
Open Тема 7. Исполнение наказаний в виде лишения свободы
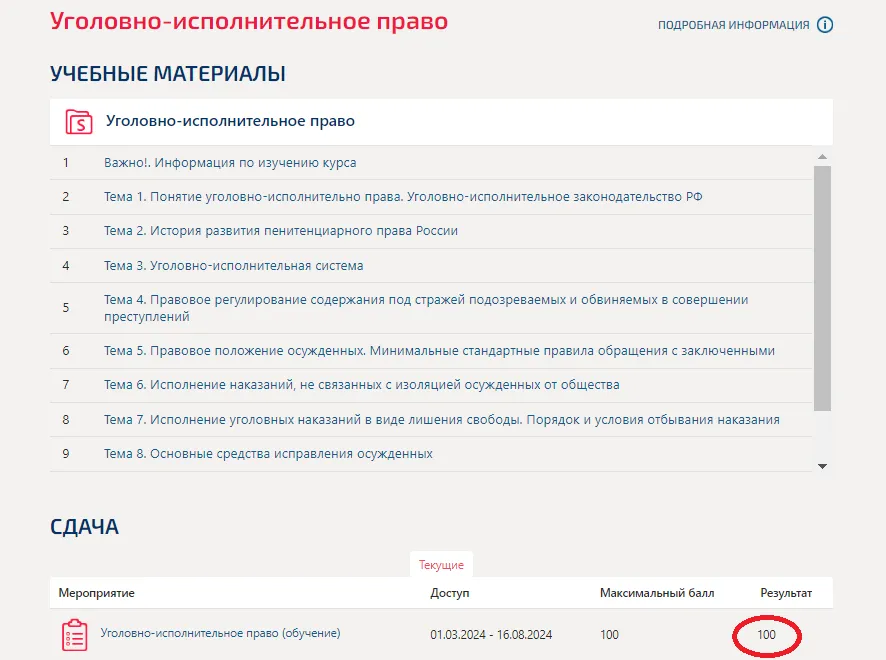click(442, 420)
